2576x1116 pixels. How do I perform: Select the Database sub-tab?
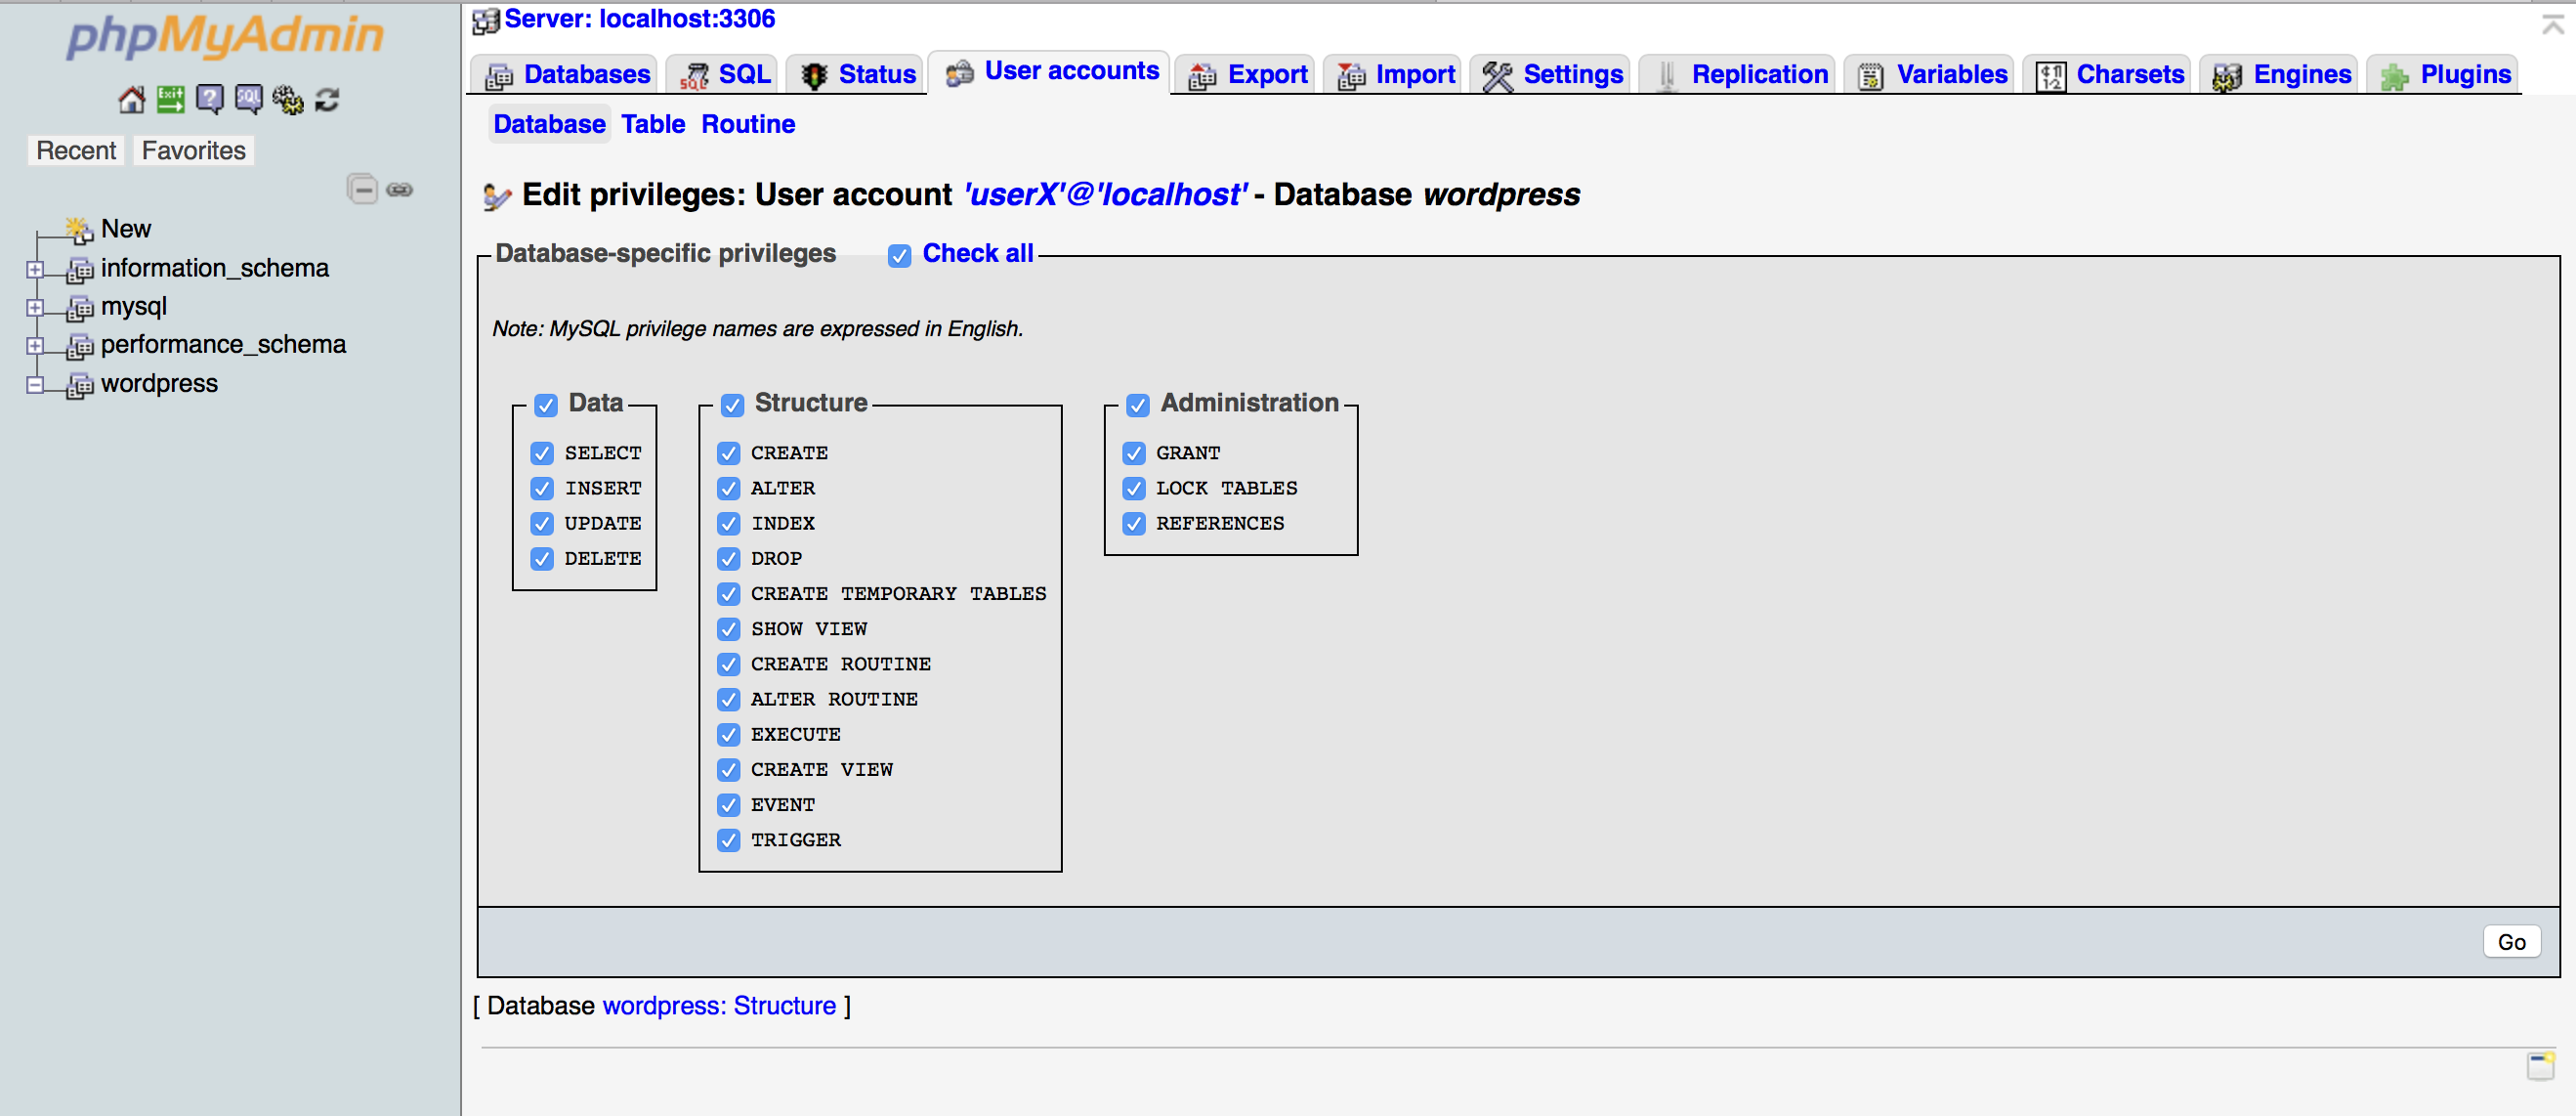click(549, 125)
